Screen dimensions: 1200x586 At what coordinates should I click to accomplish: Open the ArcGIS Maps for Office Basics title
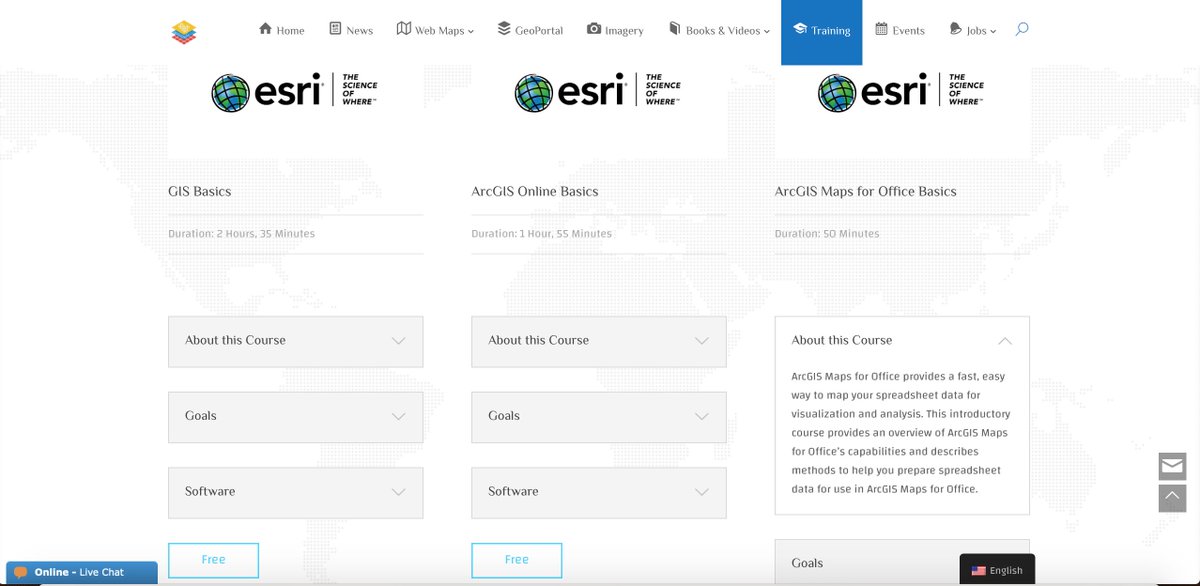pos(866,191)
